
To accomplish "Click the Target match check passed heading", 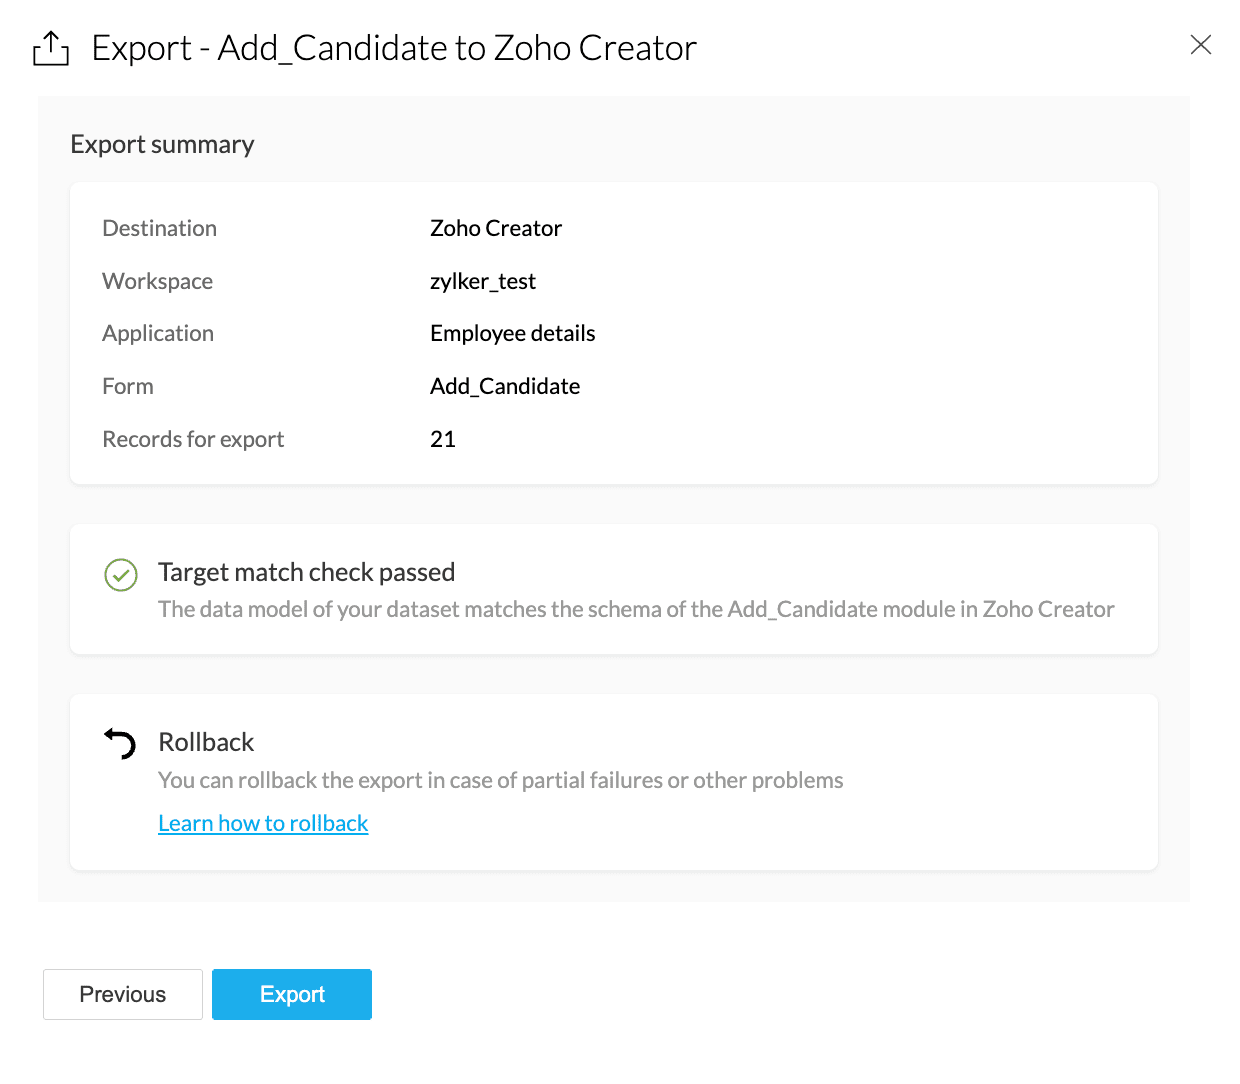I will pyautogui.click(x=306, y=572).
